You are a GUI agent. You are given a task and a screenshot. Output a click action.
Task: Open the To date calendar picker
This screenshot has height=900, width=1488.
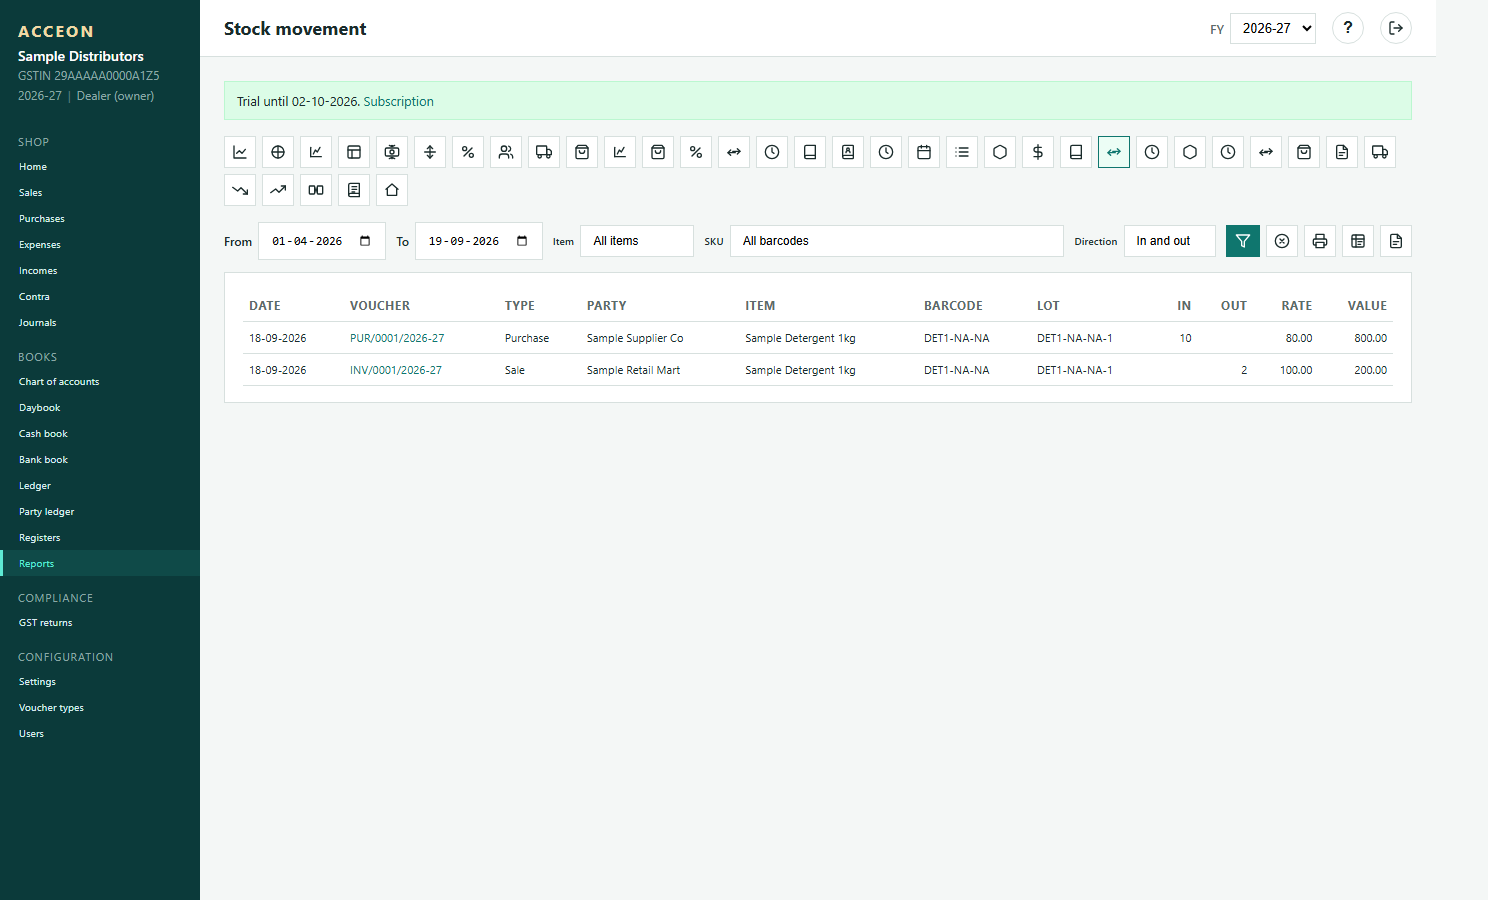click(522, 241)
